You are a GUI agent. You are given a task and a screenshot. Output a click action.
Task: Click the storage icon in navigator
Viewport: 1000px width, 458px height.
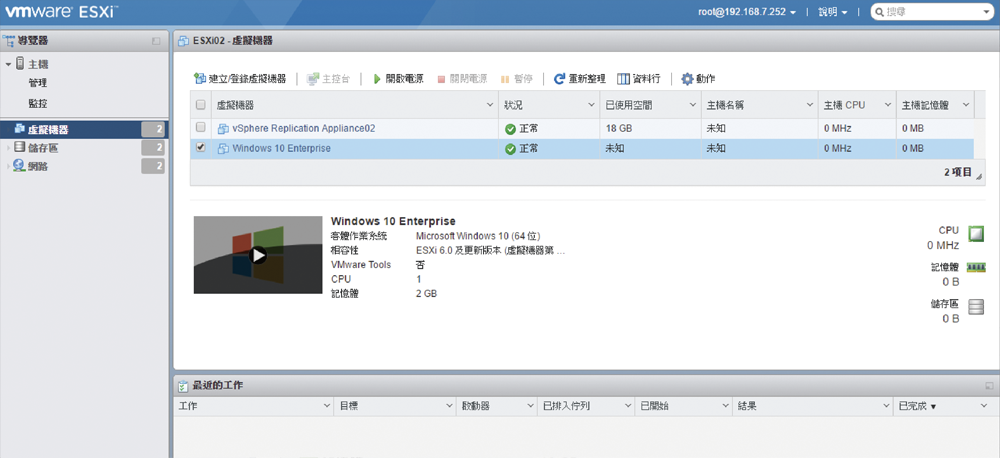[x=19, y=148]
